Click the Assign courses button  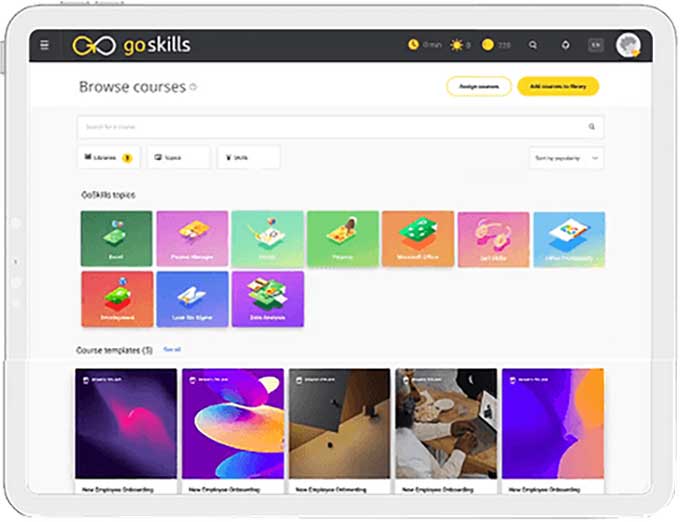pyautogui.click(x=479, y=86)
